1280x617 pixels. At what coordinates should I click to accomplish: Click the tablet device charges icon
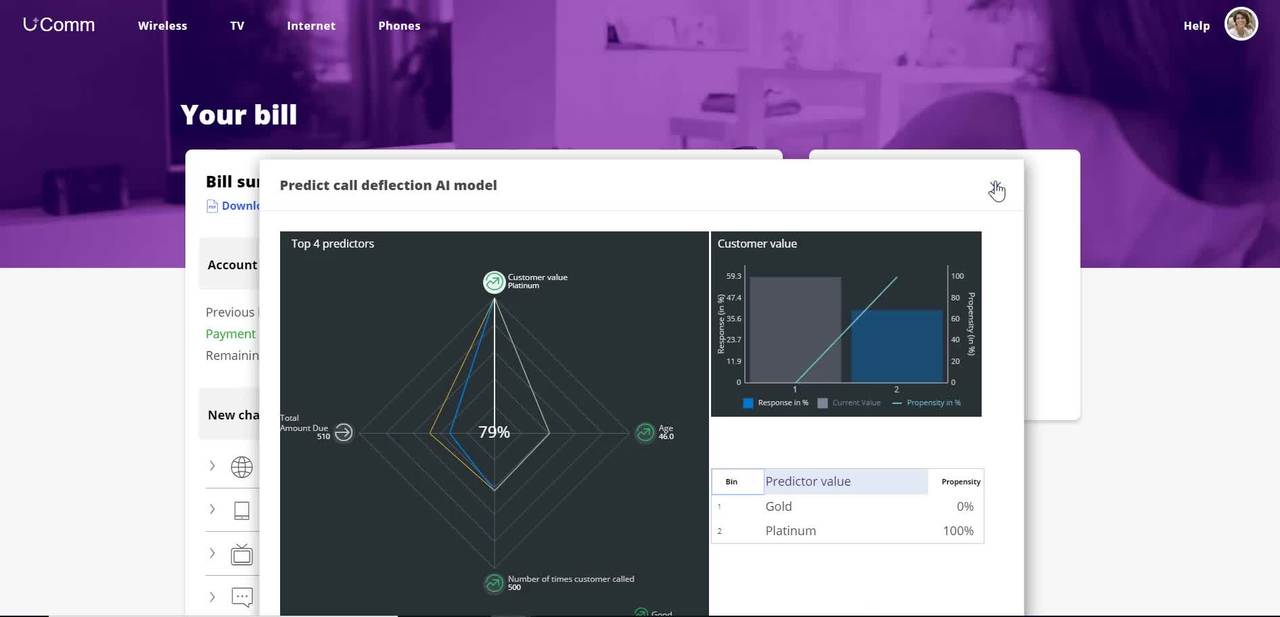[x=241, y=510]
